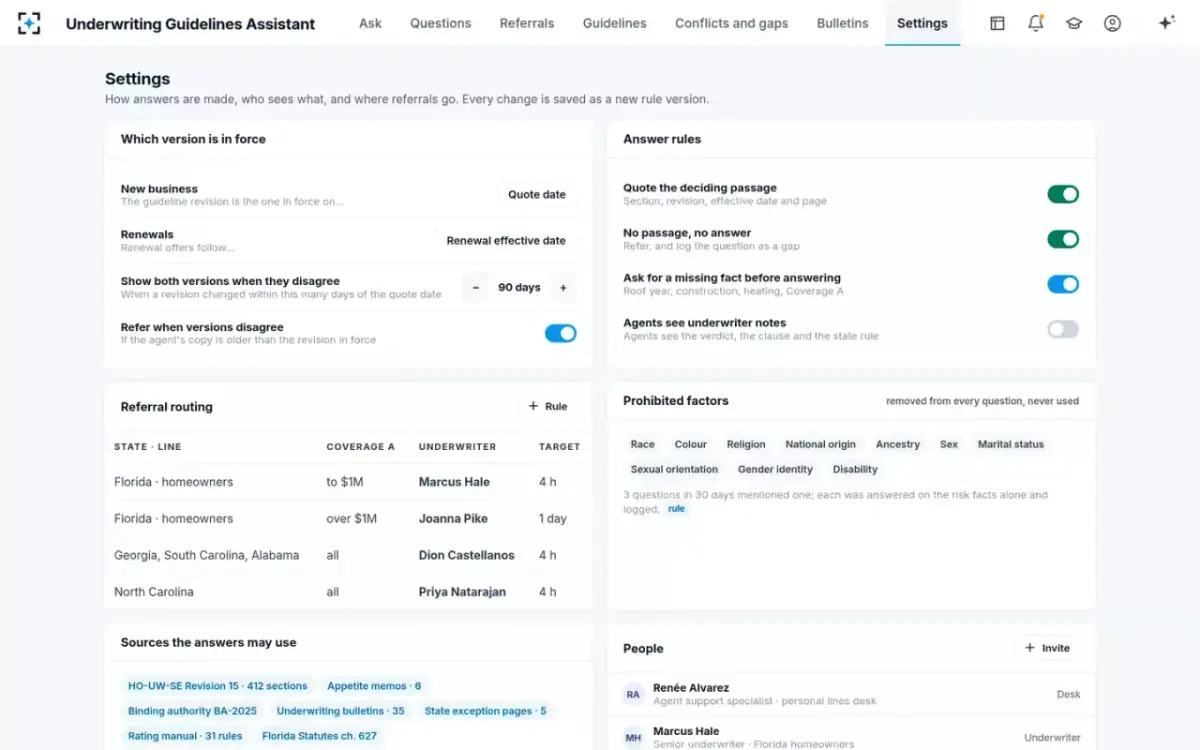Viewport: 1200px width, 750px height.
Task: Select the Priya Natarajan routing row
Action: [x=349, y=592]
